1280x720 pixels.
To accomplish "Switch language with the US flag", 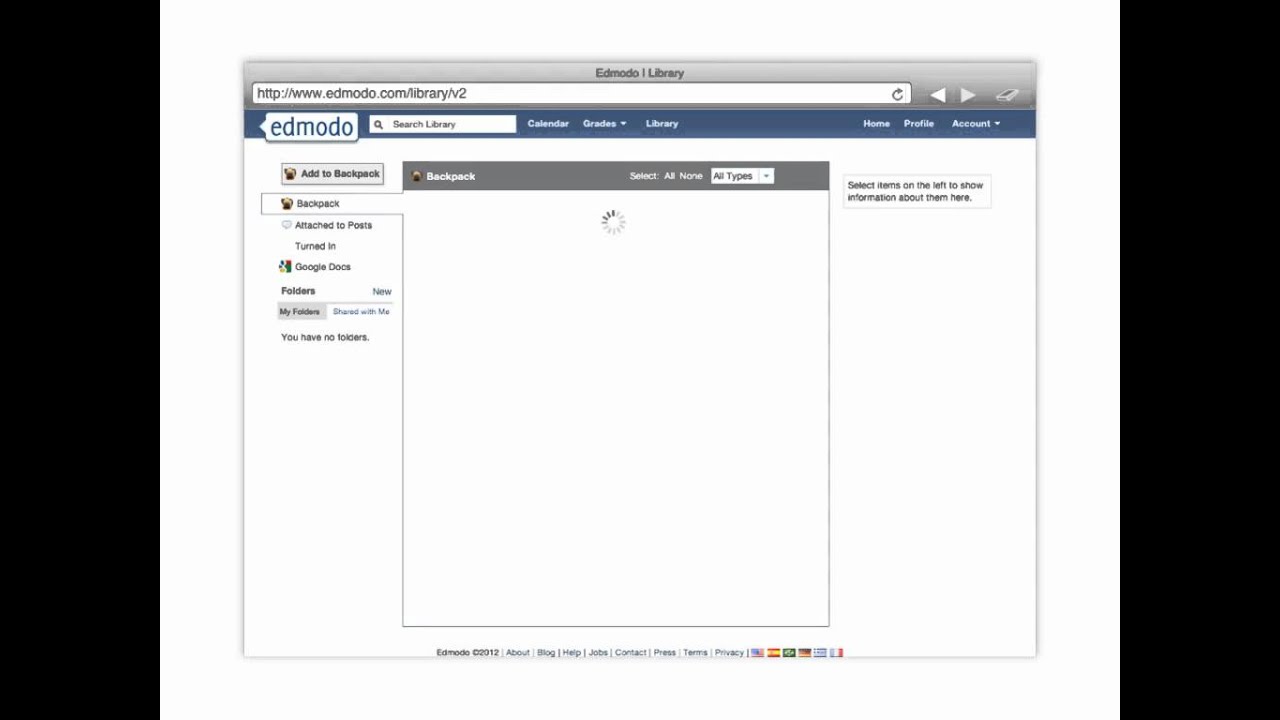I will [758, 653].
